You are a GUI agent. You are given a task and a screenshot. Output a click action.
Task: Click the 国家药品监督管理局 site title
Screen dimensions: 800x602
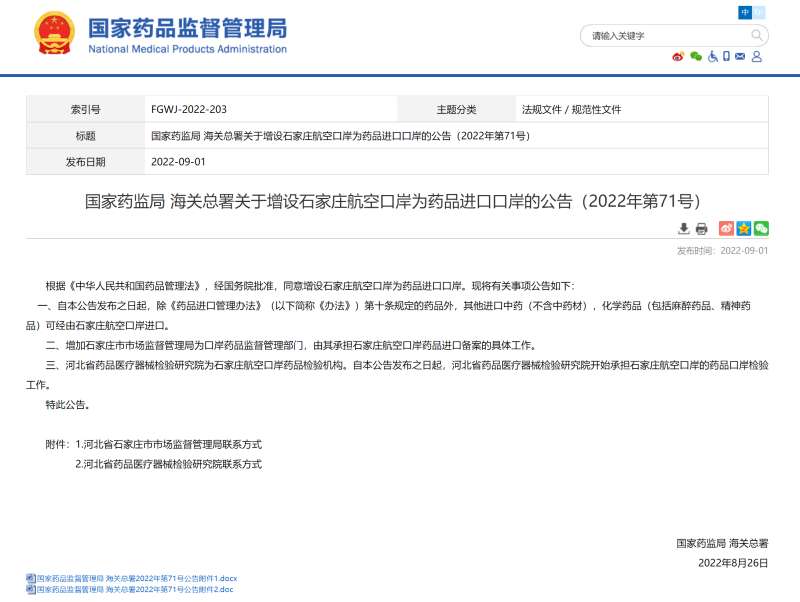click(187, 28)
